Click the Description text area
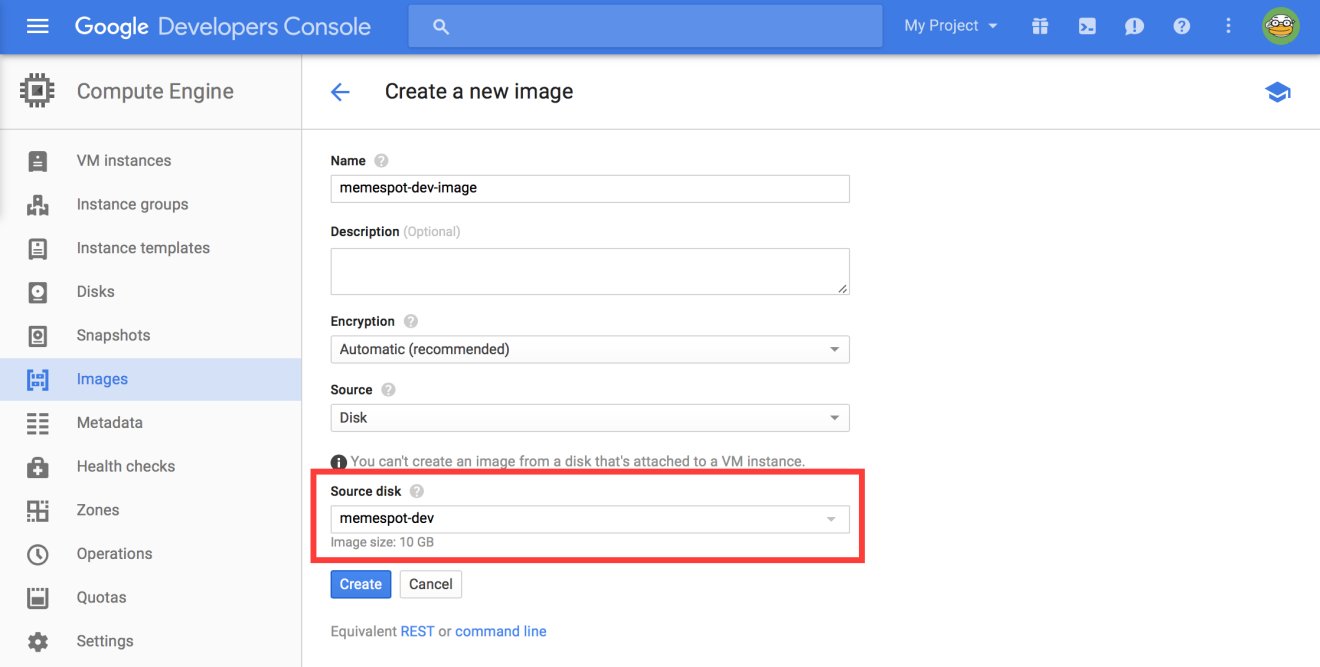1320x667 pixels. [590, 272]
